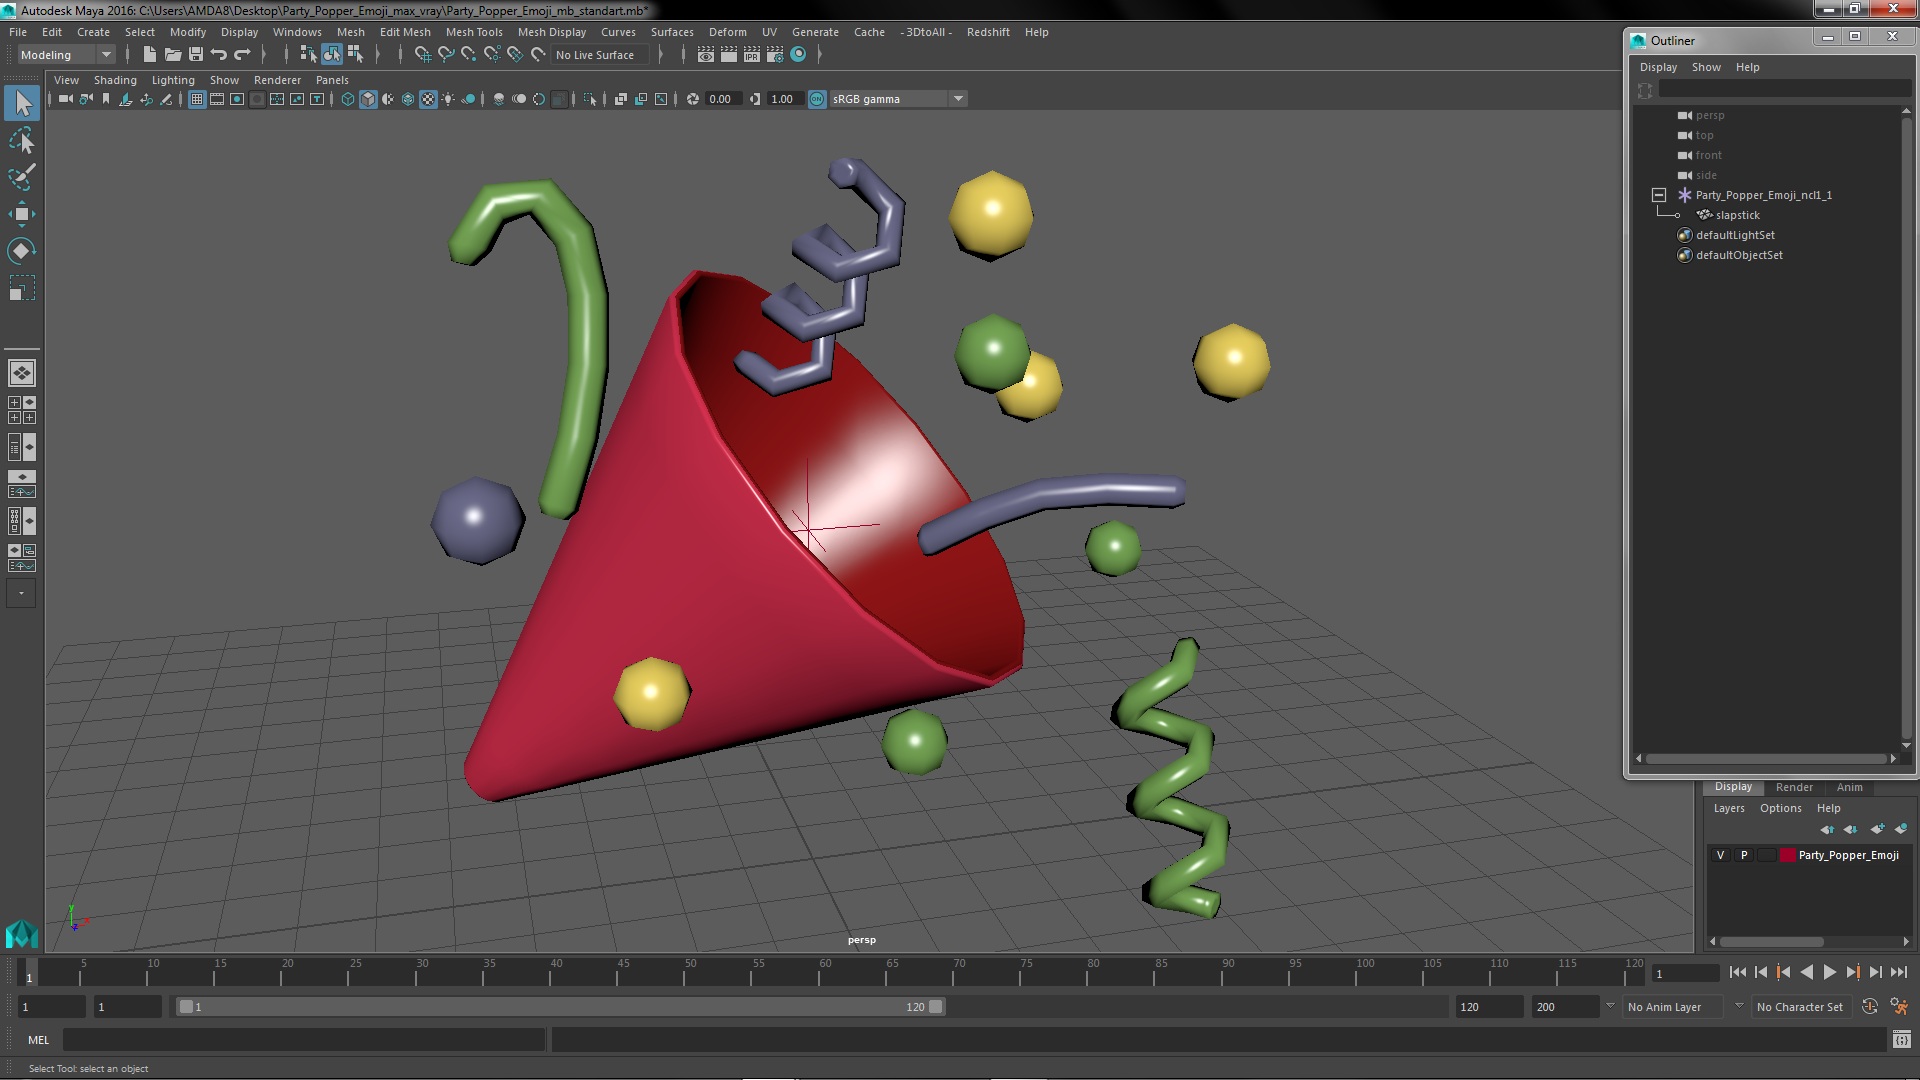This screenshot has height=1080, width=1920.
Task: Toggle Party_Popper_Emoji layer visibility V box
Action: tap(1720, 855)
